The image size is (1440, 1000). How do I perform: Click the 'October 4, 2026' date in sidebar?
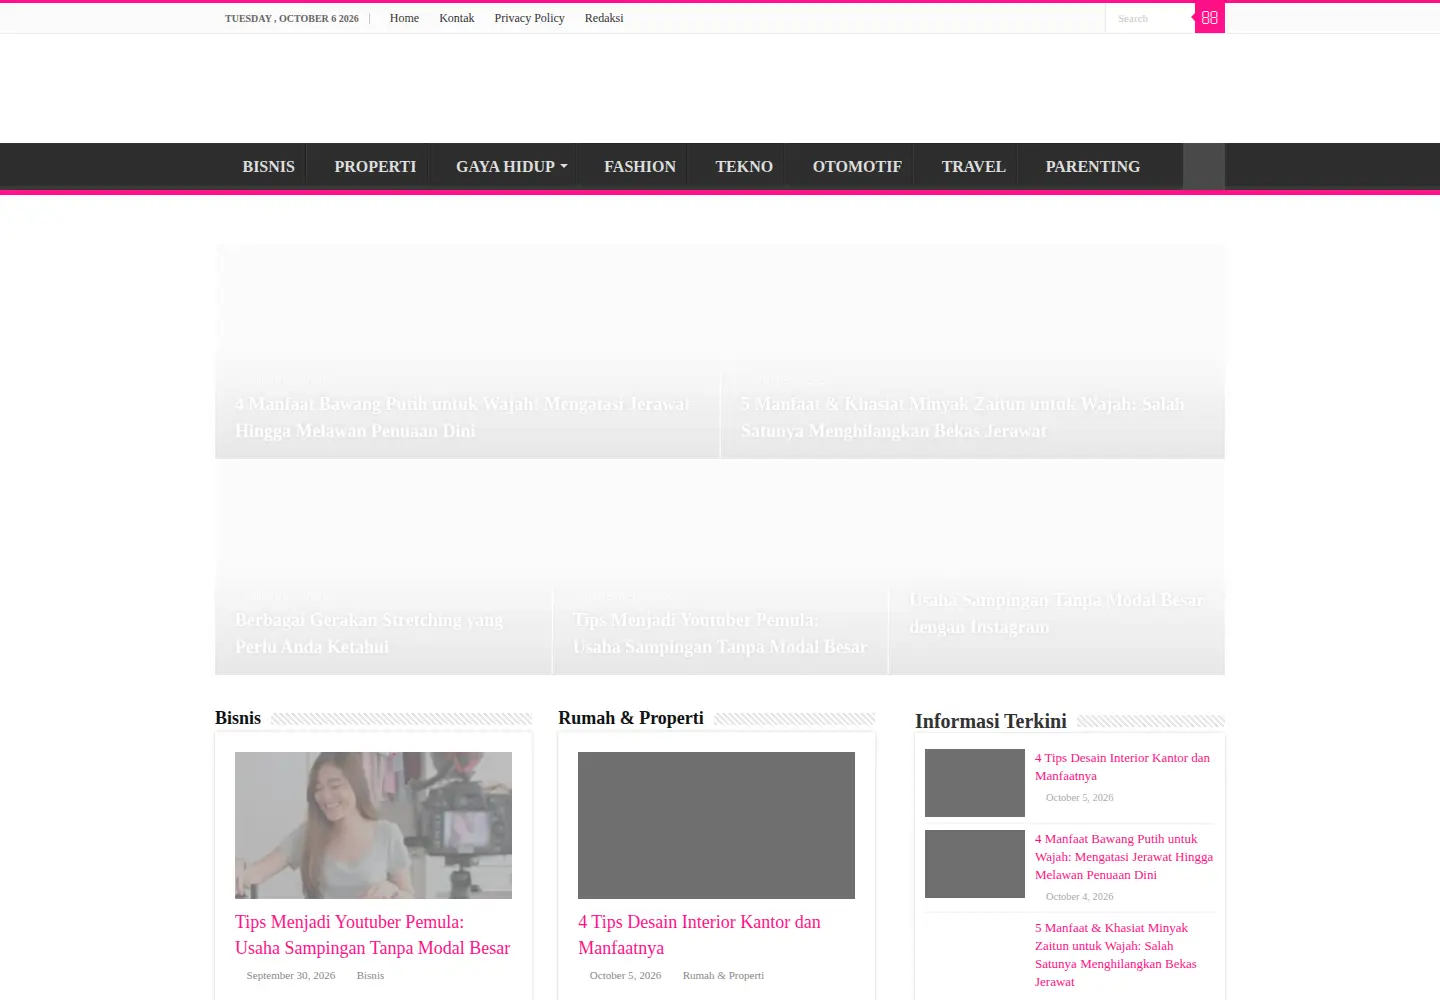1079,897
